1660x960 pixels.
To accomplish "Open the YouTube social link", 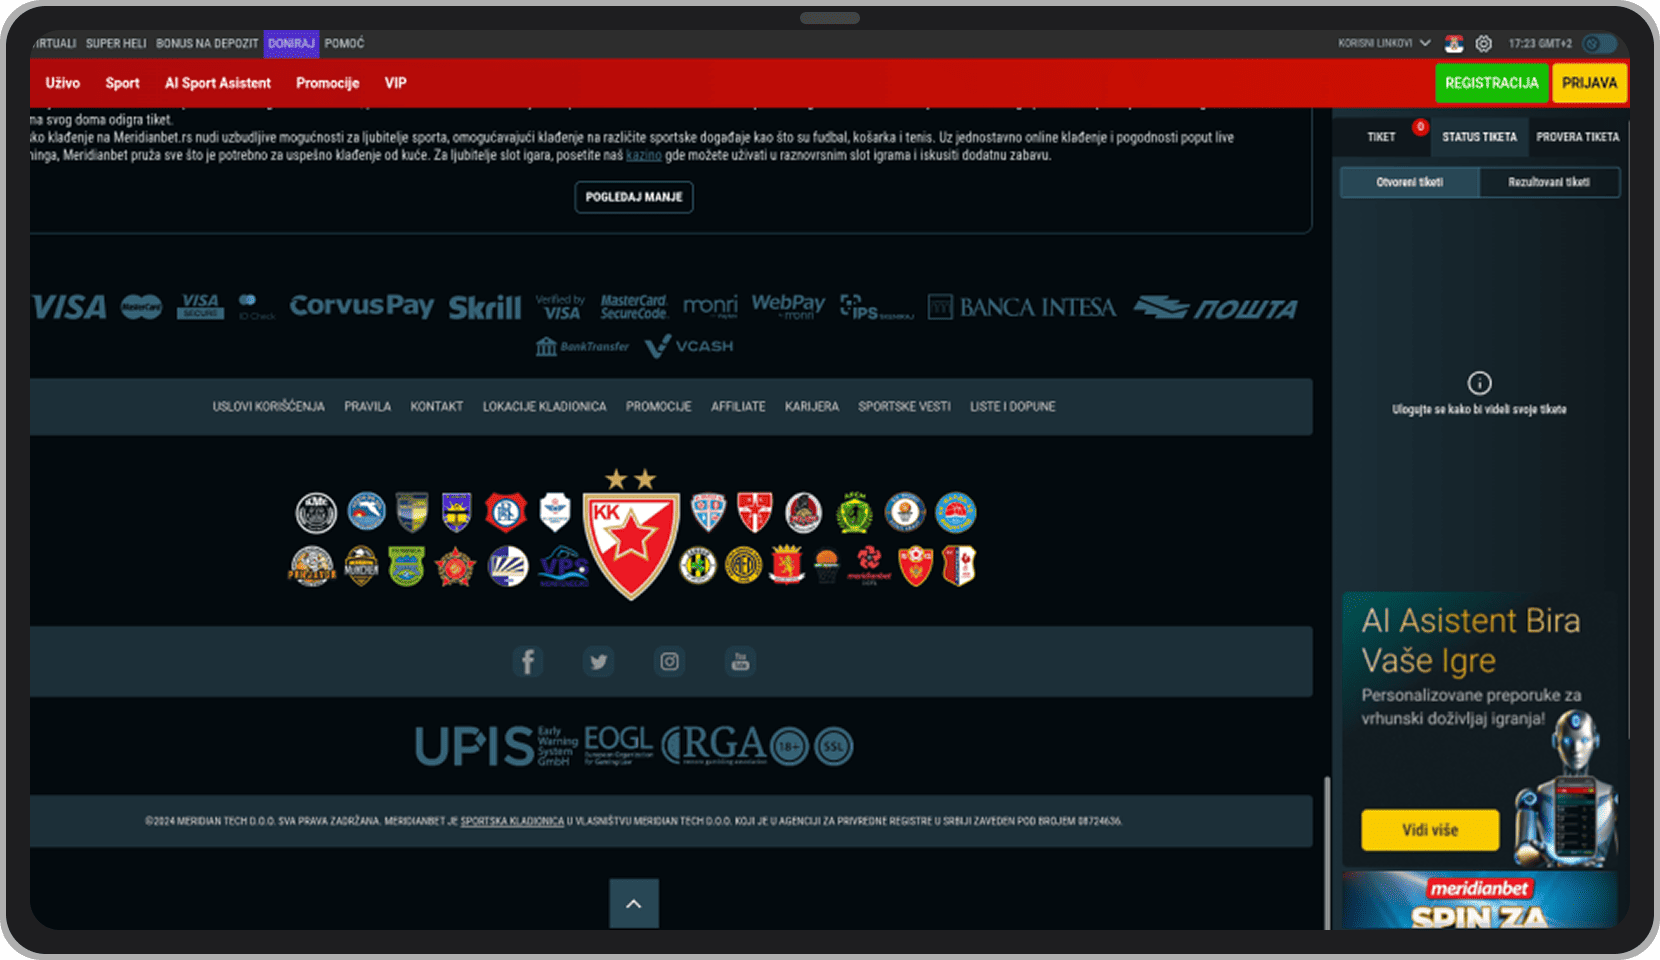I will [x=740, y=661].
